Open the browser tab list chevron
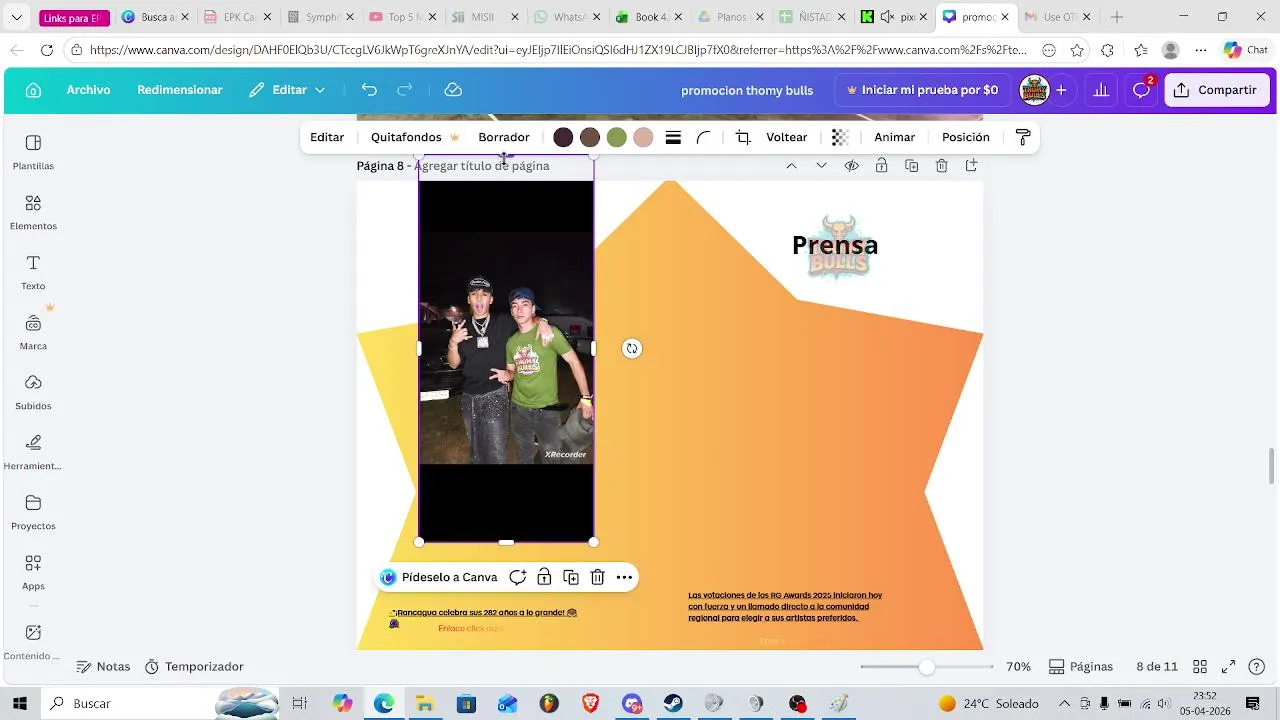This screenshot has height=720, width=1280. pyautogui.click(x=16, y=17)
